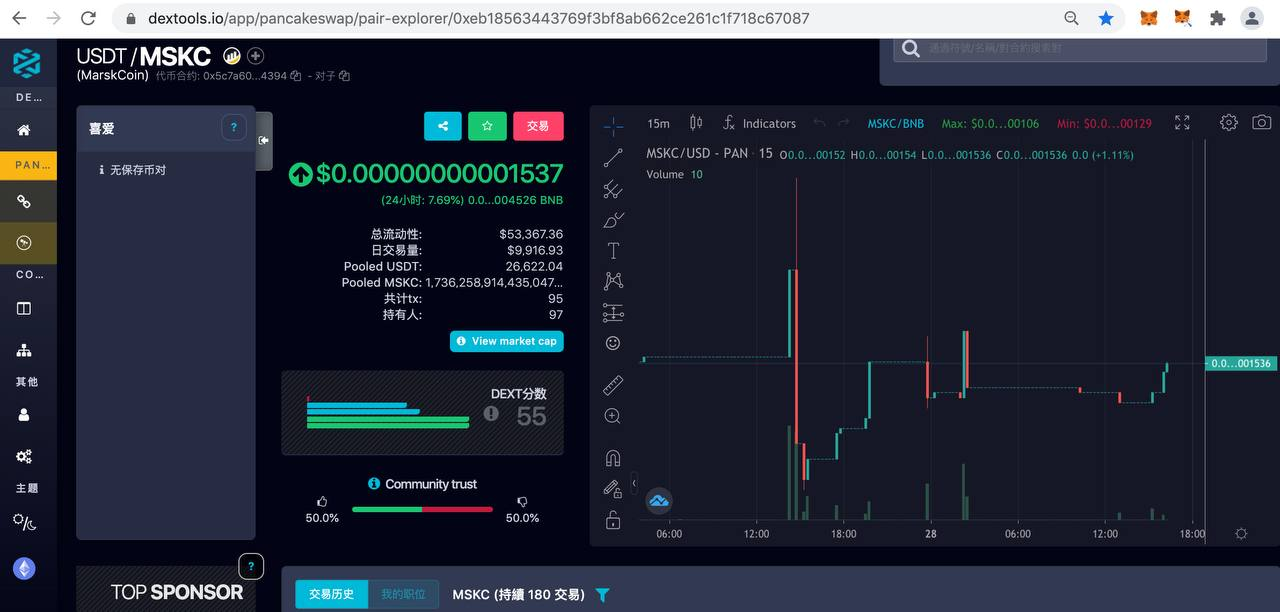The image size is (1280, 612).
Task: Pick the text annotation tool
Action: point(613,250)
